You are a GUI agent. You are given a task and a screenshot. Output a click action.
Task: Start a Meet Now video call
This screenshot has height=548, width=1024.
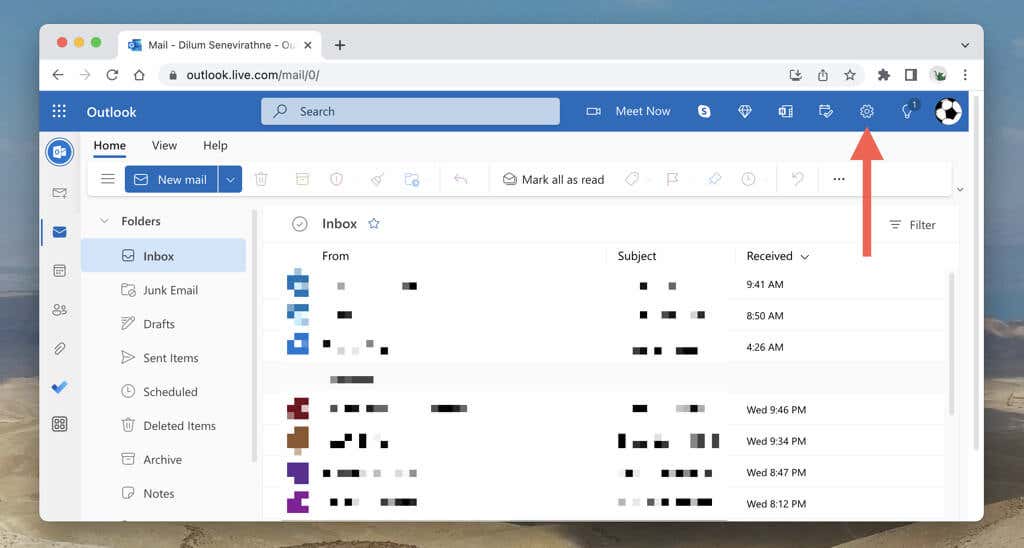628,112
